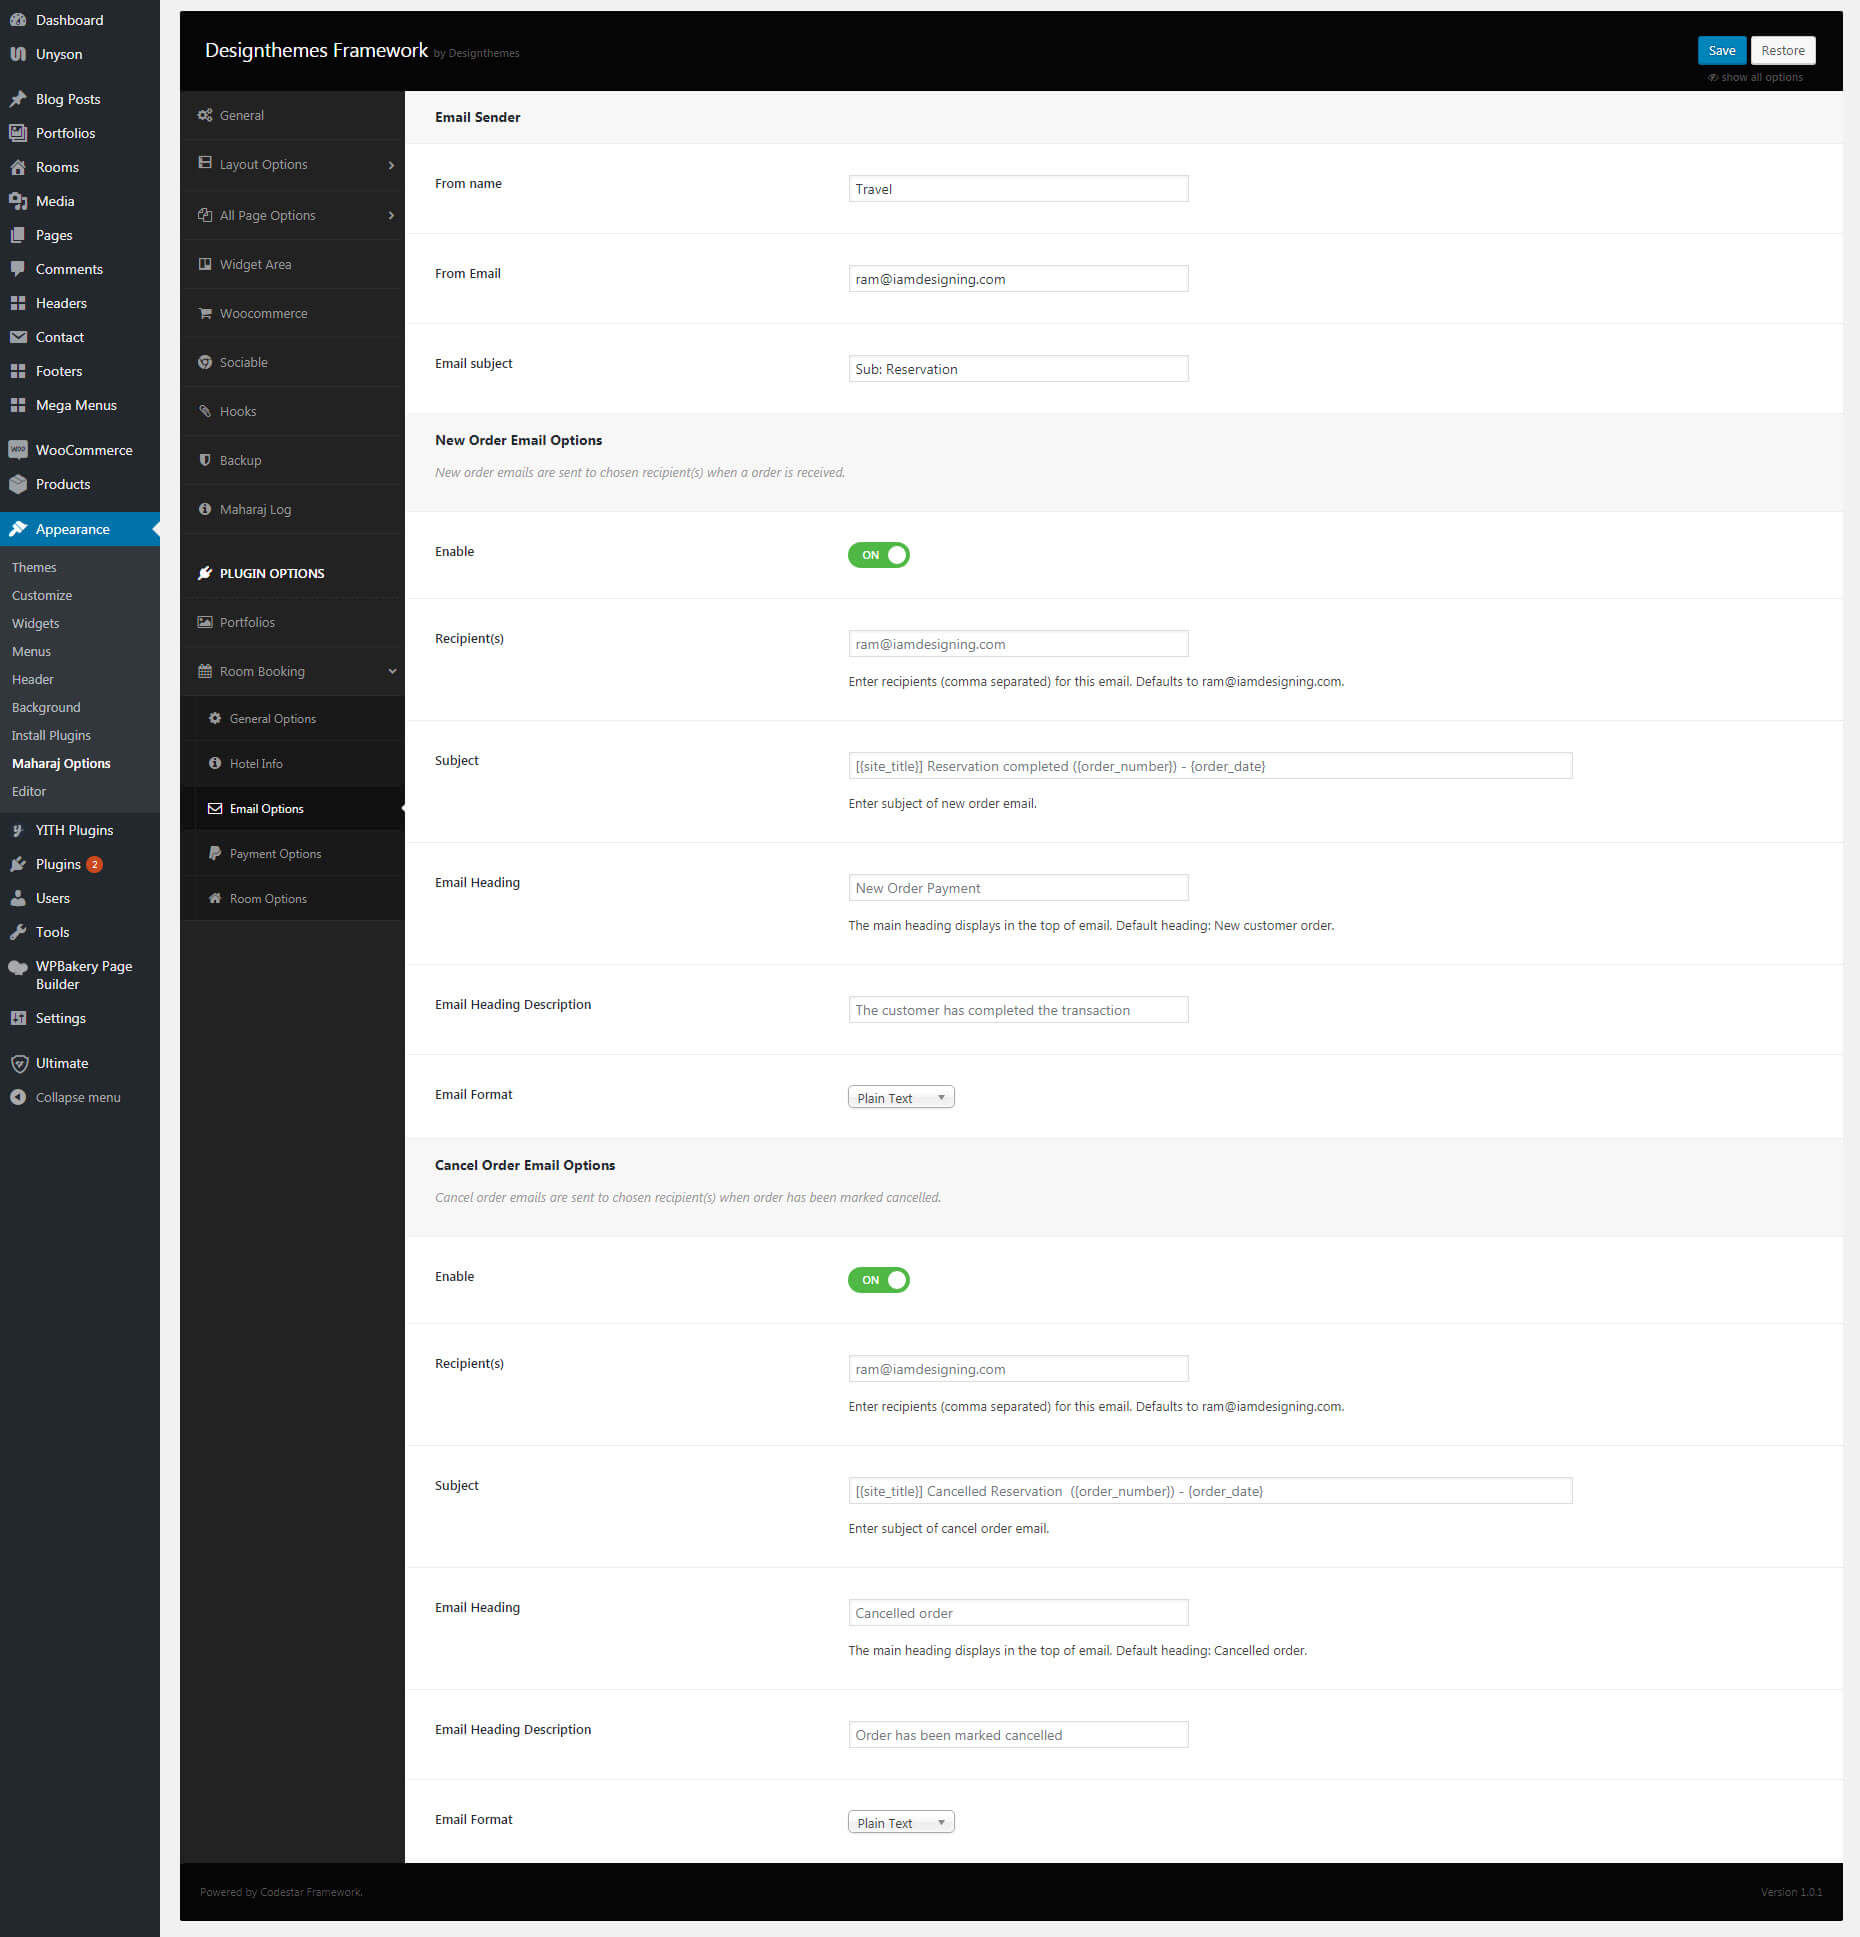Open Maharaj Log info icon
This screenshot has width=1860, height=1937.
[205, 509]
